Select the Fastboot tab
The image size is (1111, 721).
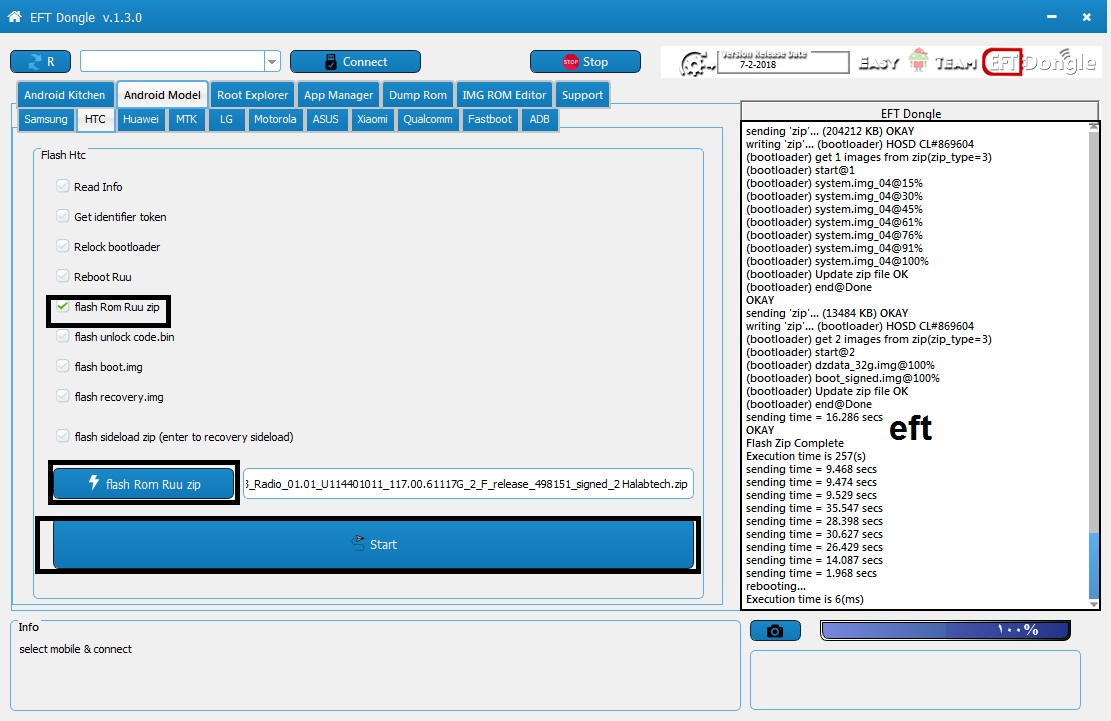click(x=490, y=119)
